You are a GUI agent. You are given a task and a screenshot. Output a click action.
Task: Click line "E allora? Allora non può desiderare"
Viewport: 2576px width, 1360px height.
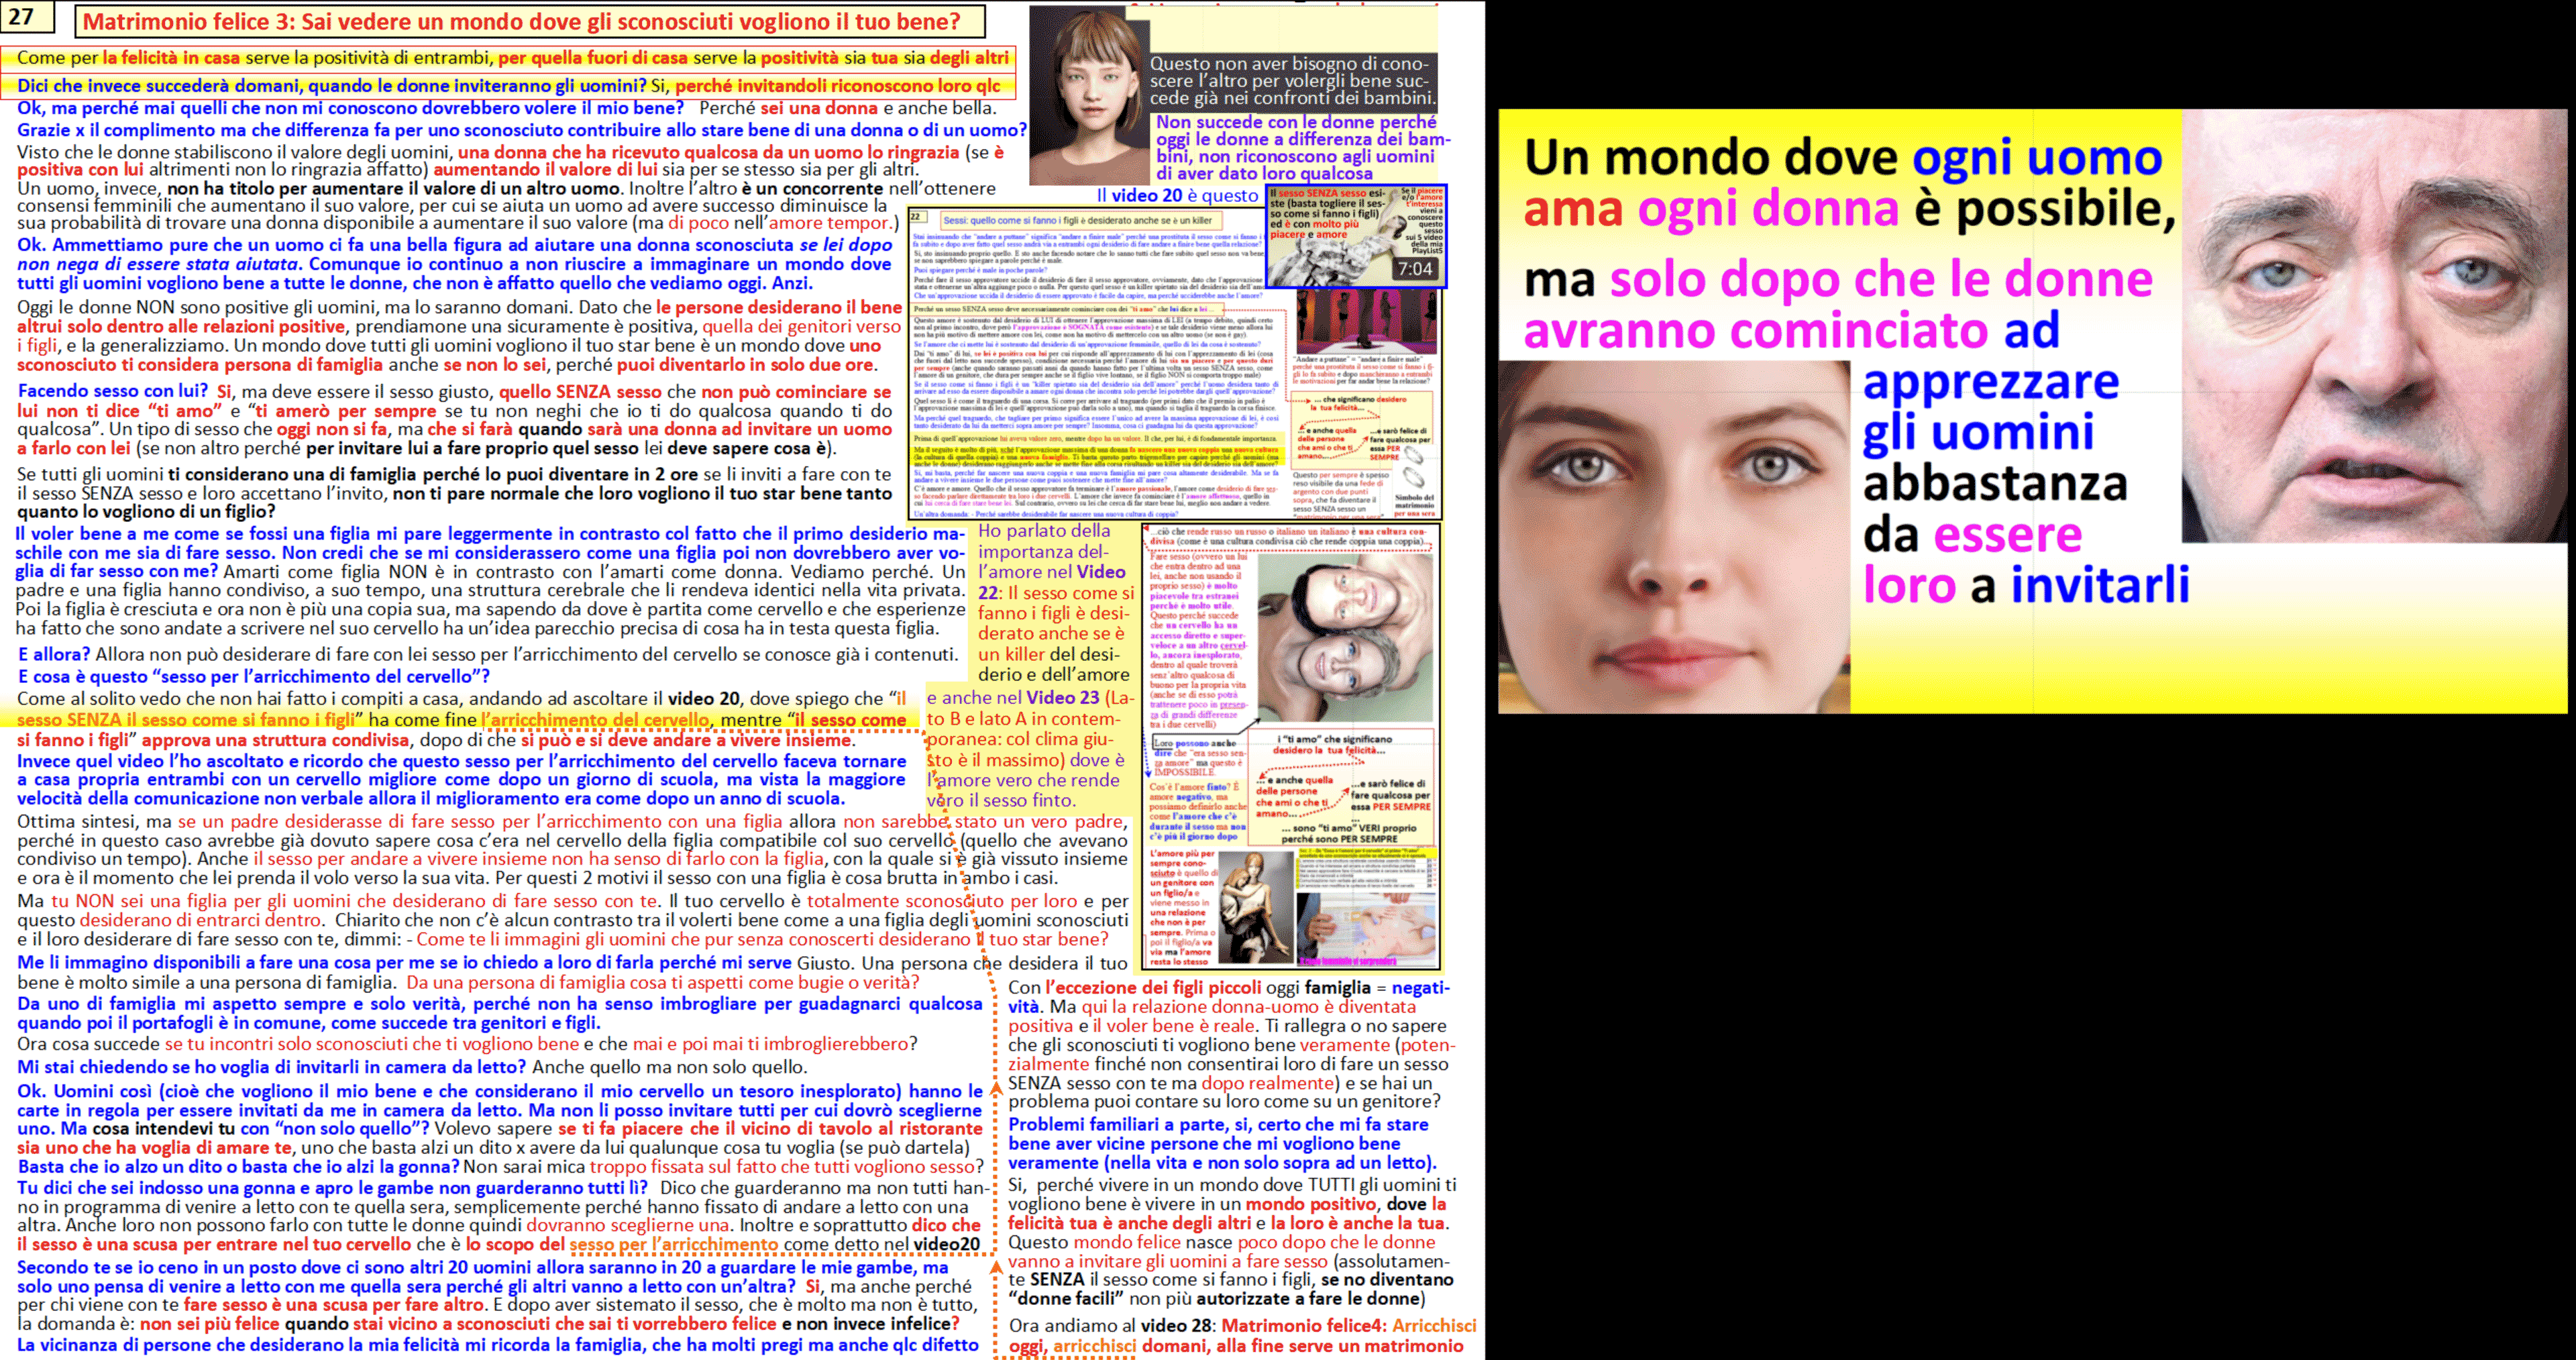click(x=487, y=654)
